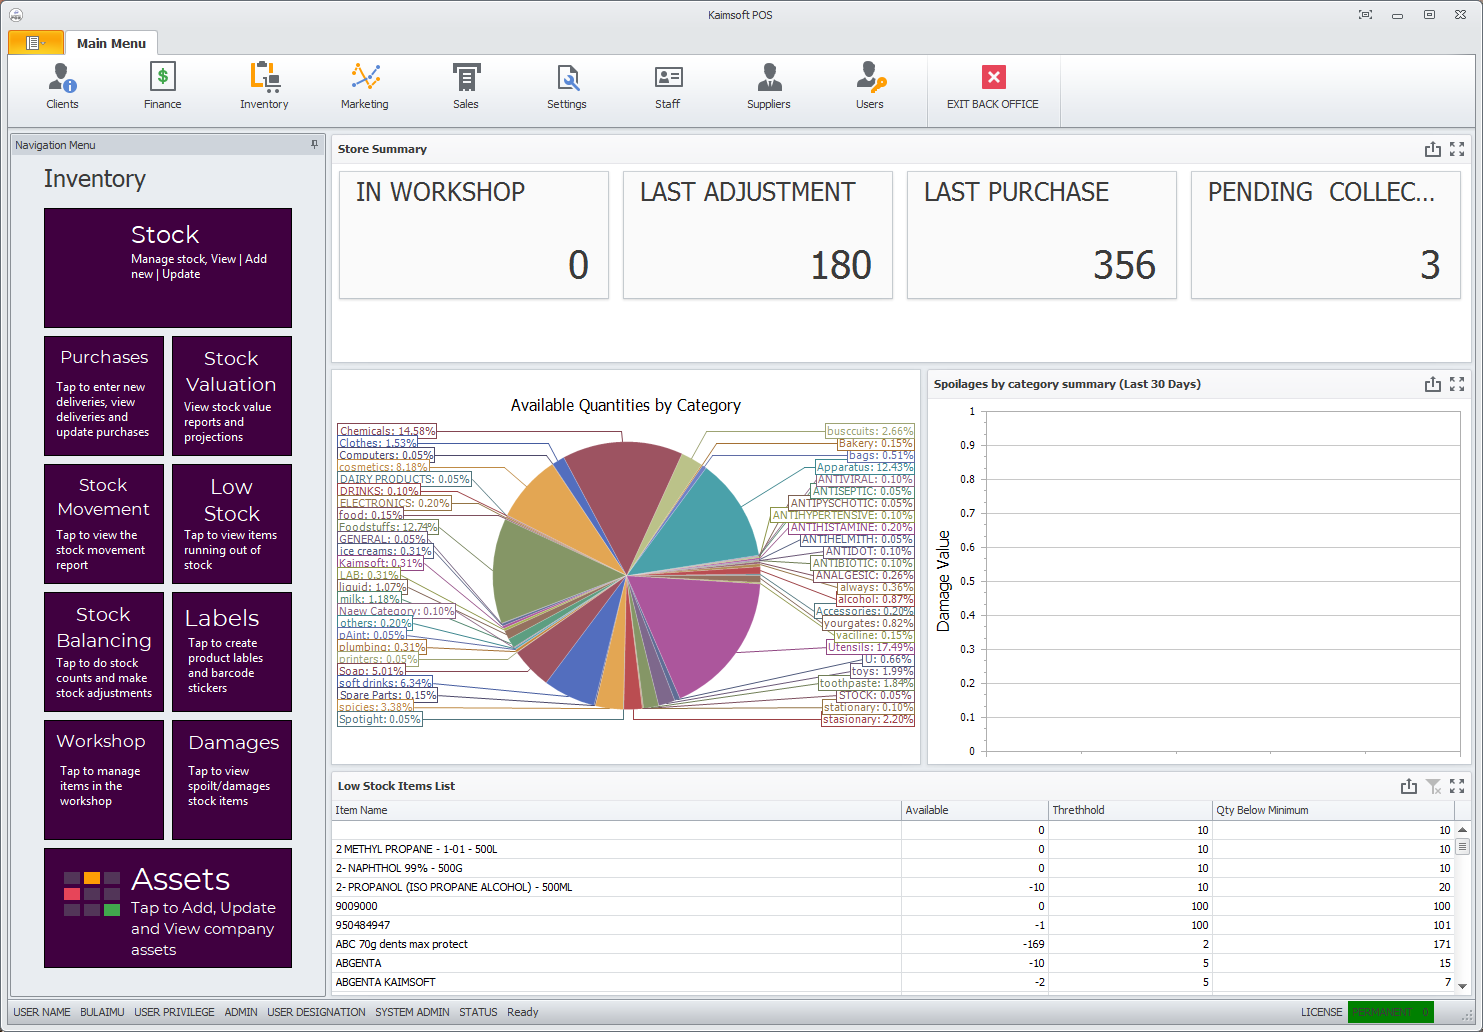Export the Store Summary panel
Screen dimensions: 1483x1032
pos(1433,149)
